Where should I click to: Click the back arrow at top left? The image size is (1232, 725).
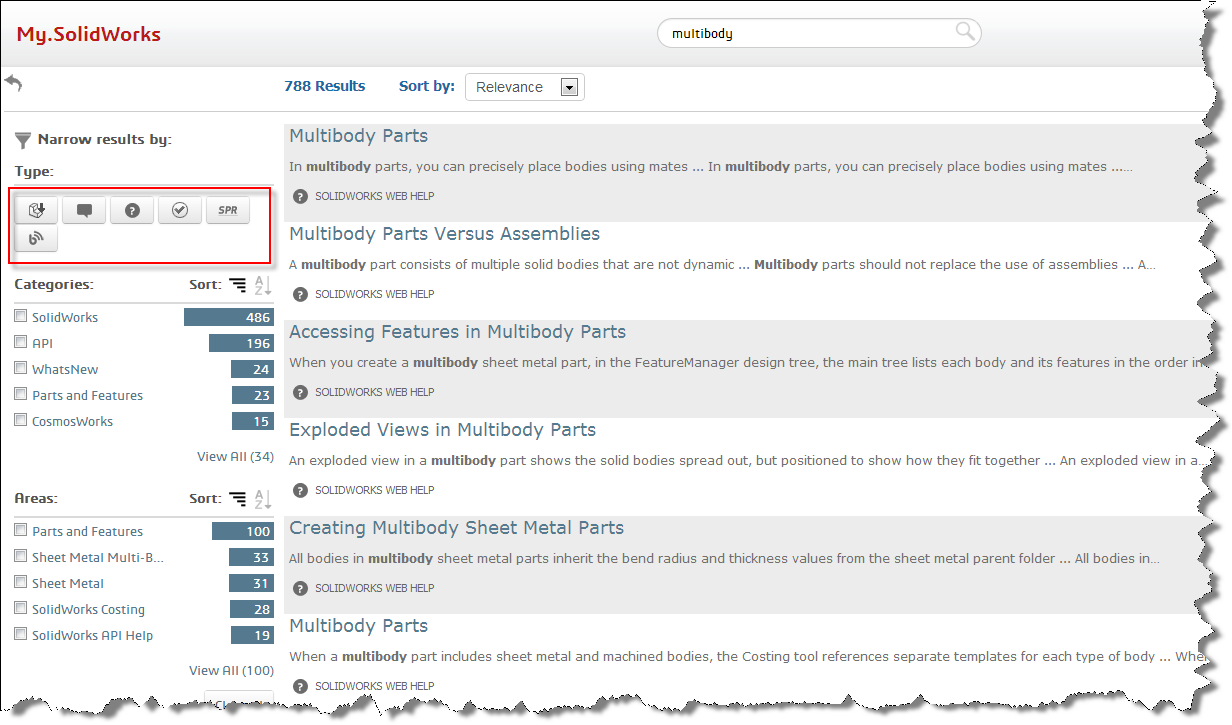click(13, 83)
